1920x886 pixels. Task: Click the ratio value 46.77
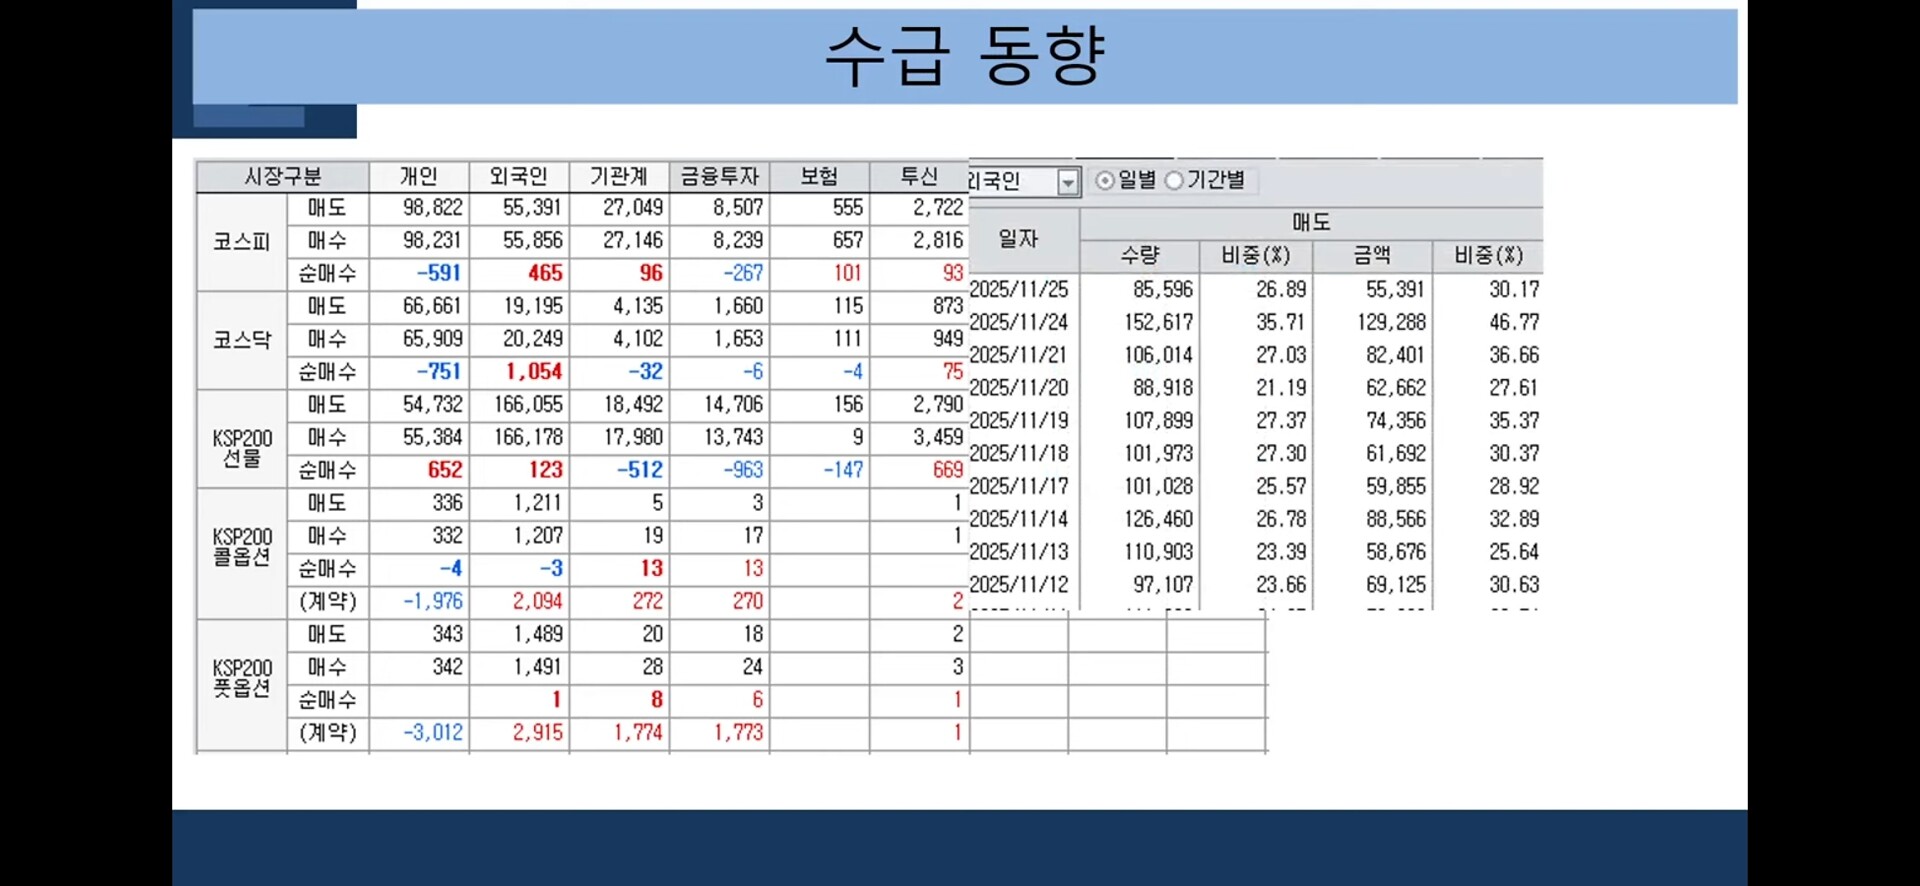click(1514, 323)
